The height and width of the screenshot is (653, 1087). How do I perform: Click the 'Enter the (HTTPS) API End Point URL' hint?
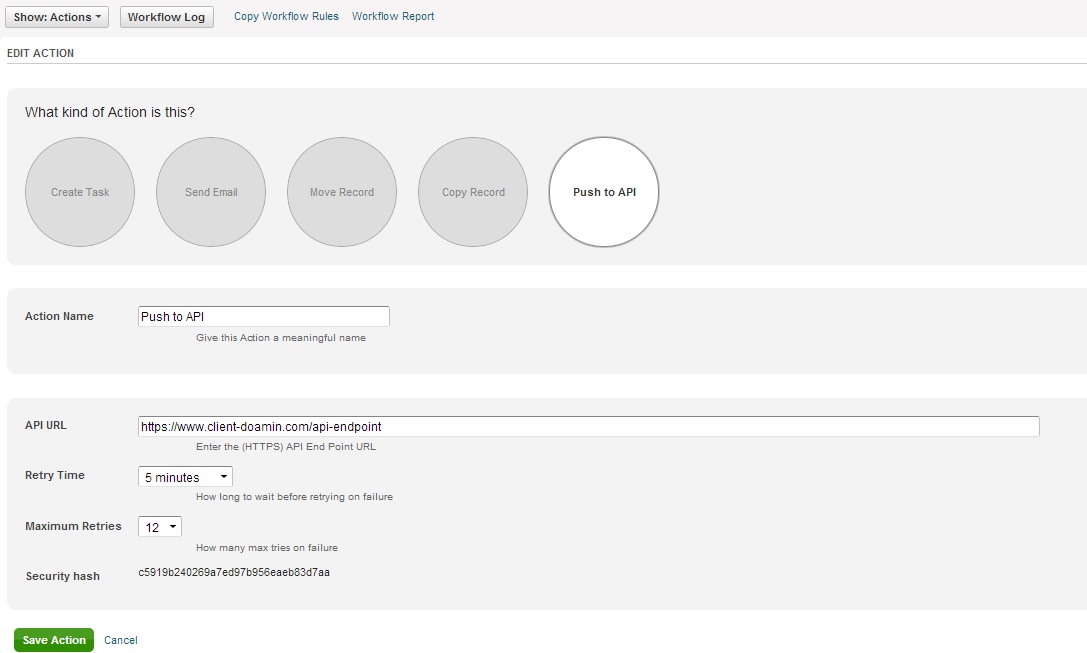[286, 446]
